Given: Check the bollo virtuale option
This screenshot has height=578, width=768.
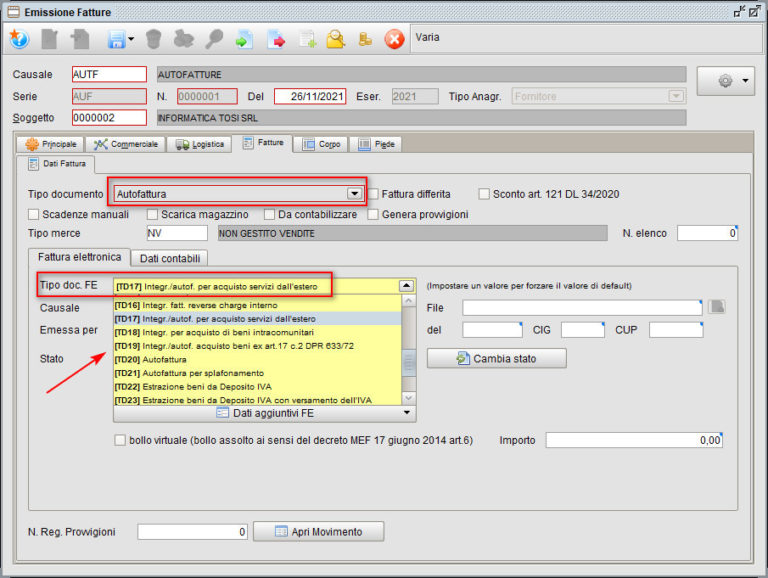Looking at the screenshot, I should (121, 440).
